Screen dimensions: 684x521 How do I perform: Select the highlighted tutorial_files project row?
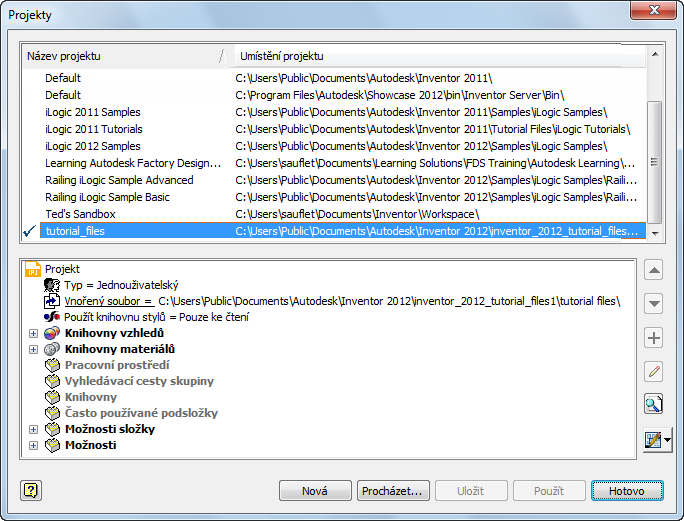click(x=342, y=231)
